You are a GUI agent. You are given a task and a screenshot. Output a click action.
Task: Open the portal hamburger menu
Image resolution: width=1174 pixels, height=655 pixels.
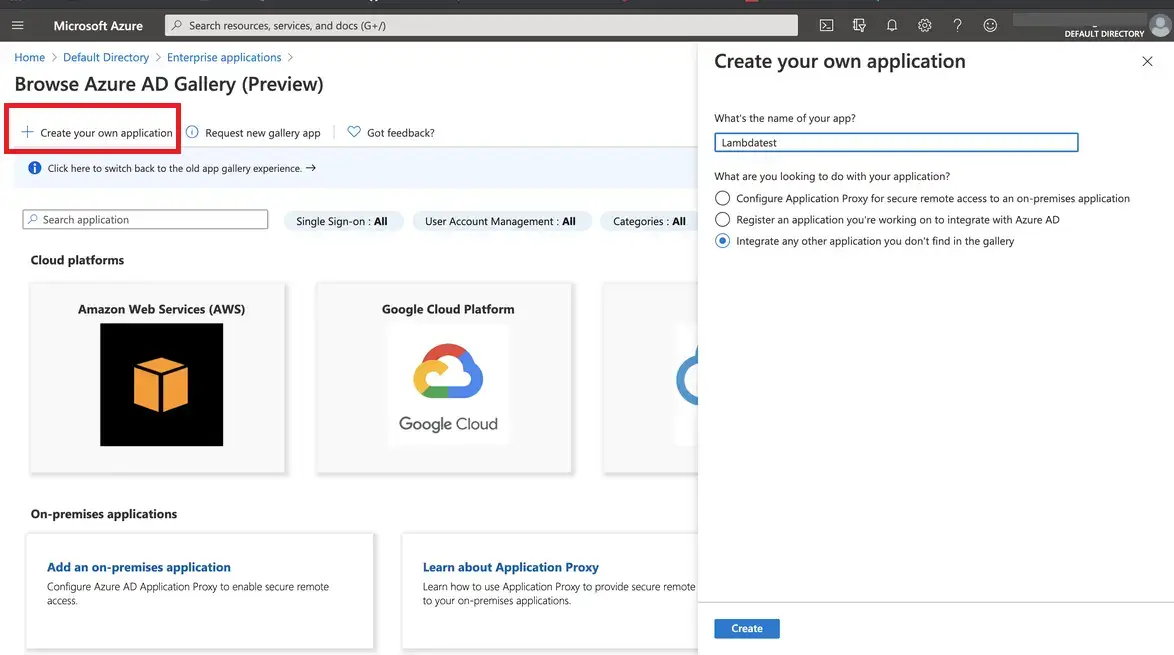point(17,24)
